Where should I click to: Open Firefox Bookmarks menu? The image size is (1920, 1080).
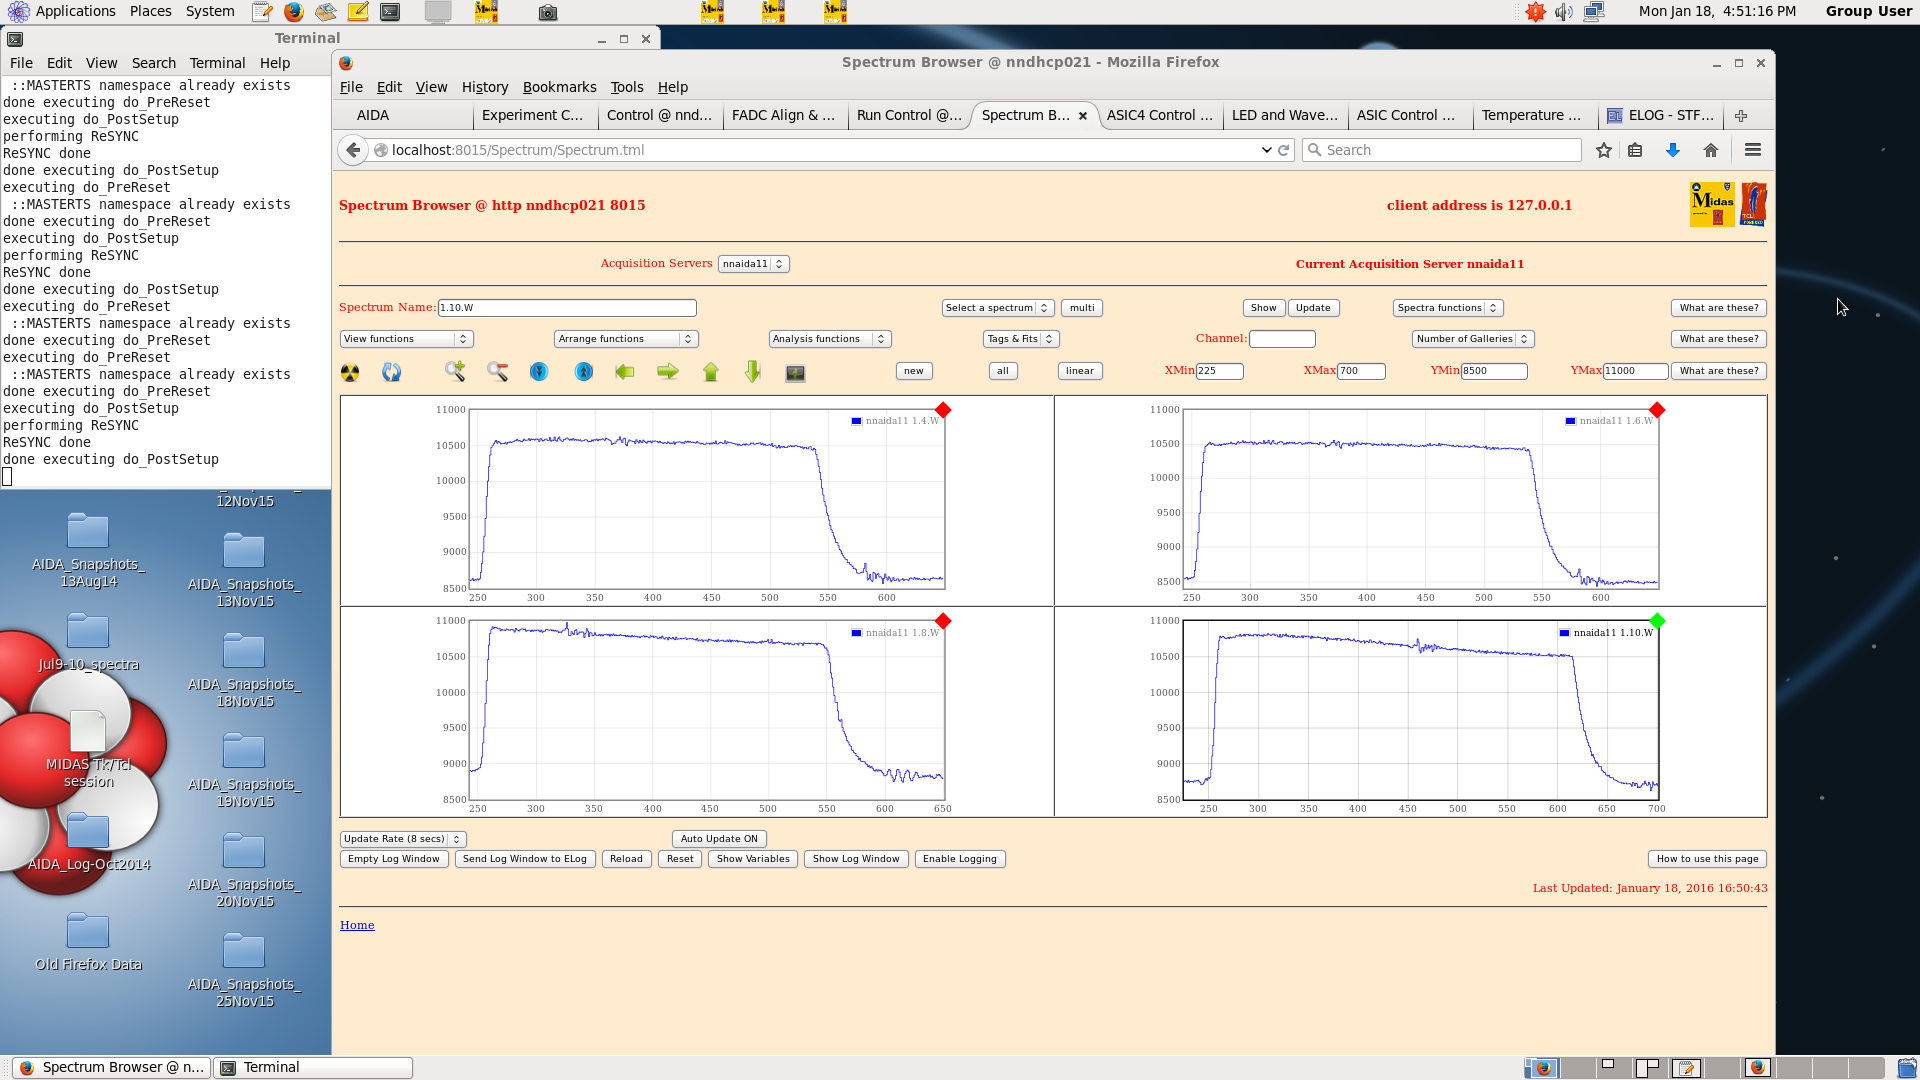559,87
